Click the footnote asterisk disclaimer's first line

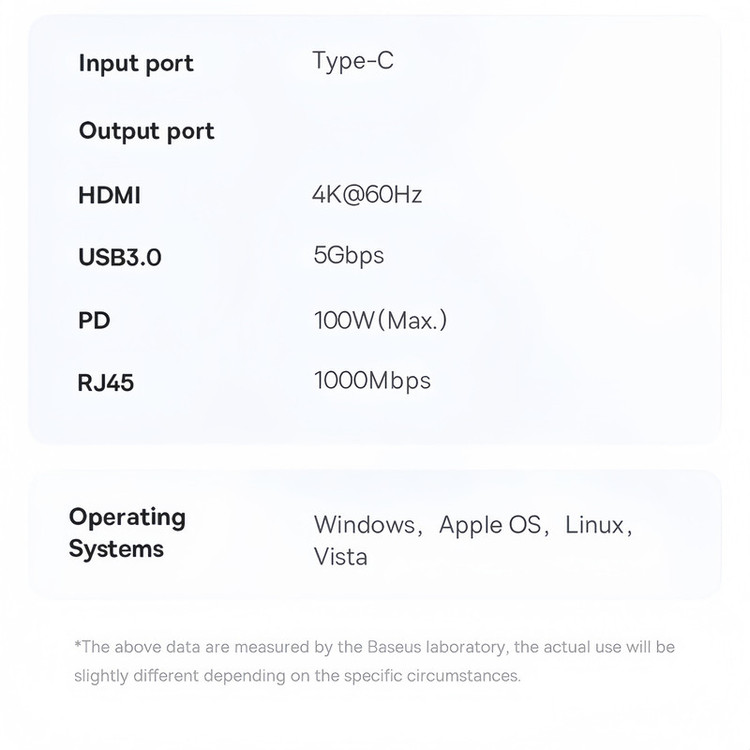pyautogui.click(x=374, y=647)
